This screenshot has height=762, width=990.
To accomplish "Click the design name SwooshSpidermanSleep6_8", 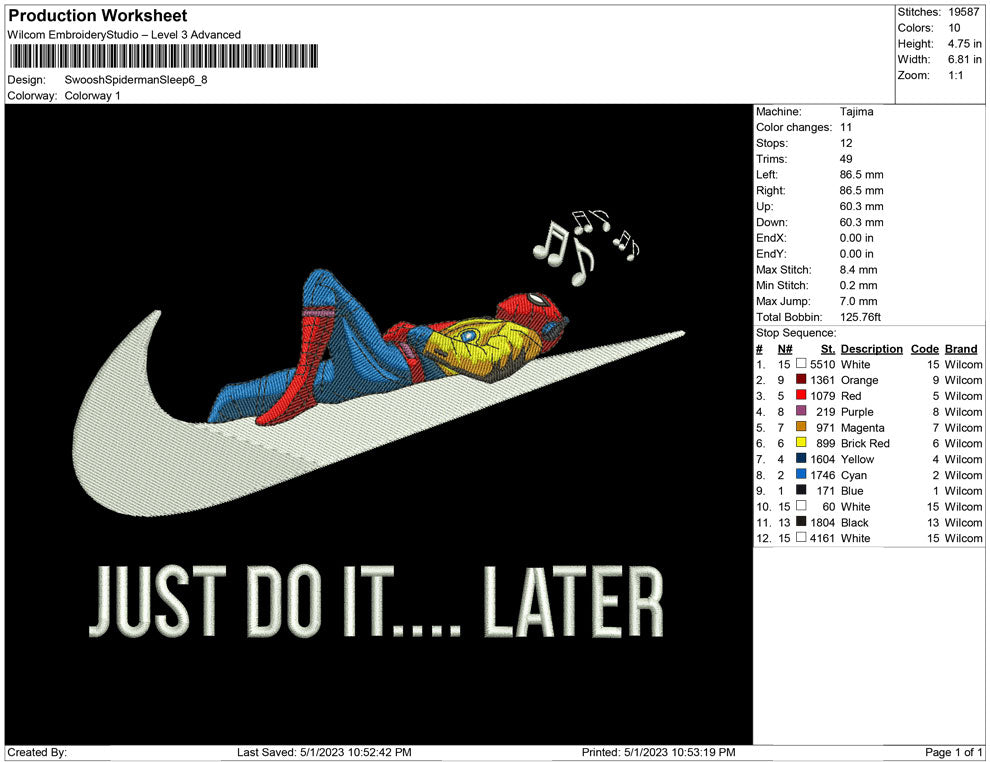I will (136, 79).
